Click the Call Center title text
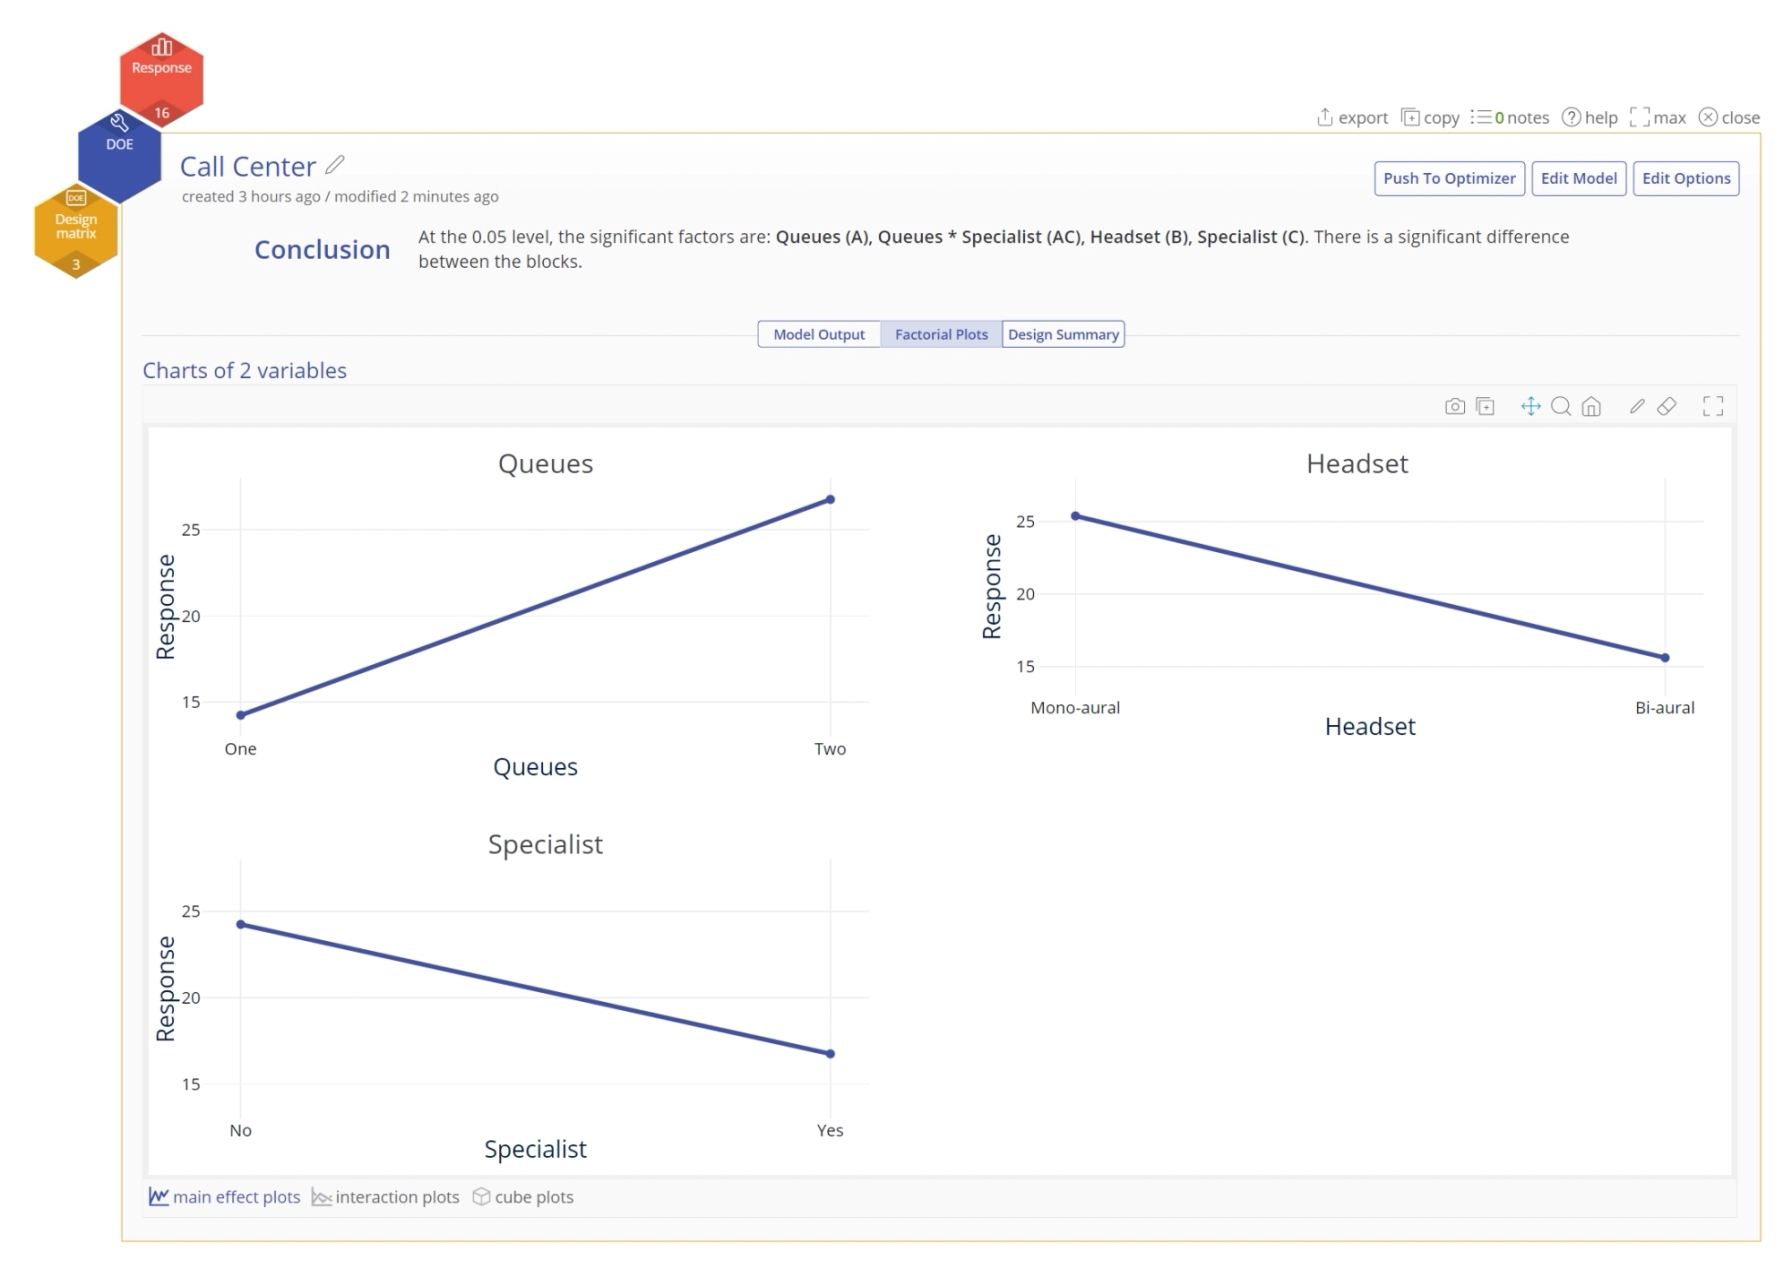This screenshot has width=1792, height=1278. pos(248,166)
